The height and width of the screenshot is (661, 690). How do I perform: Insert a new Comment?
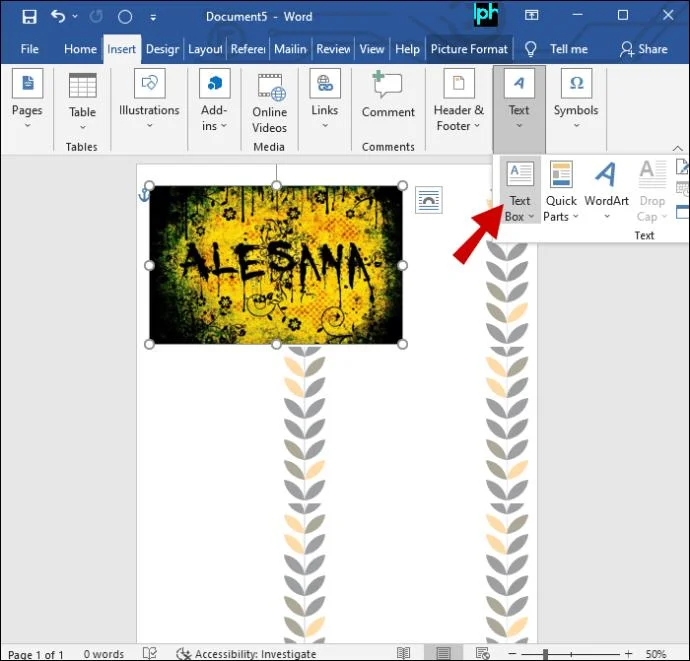(388, 94)
